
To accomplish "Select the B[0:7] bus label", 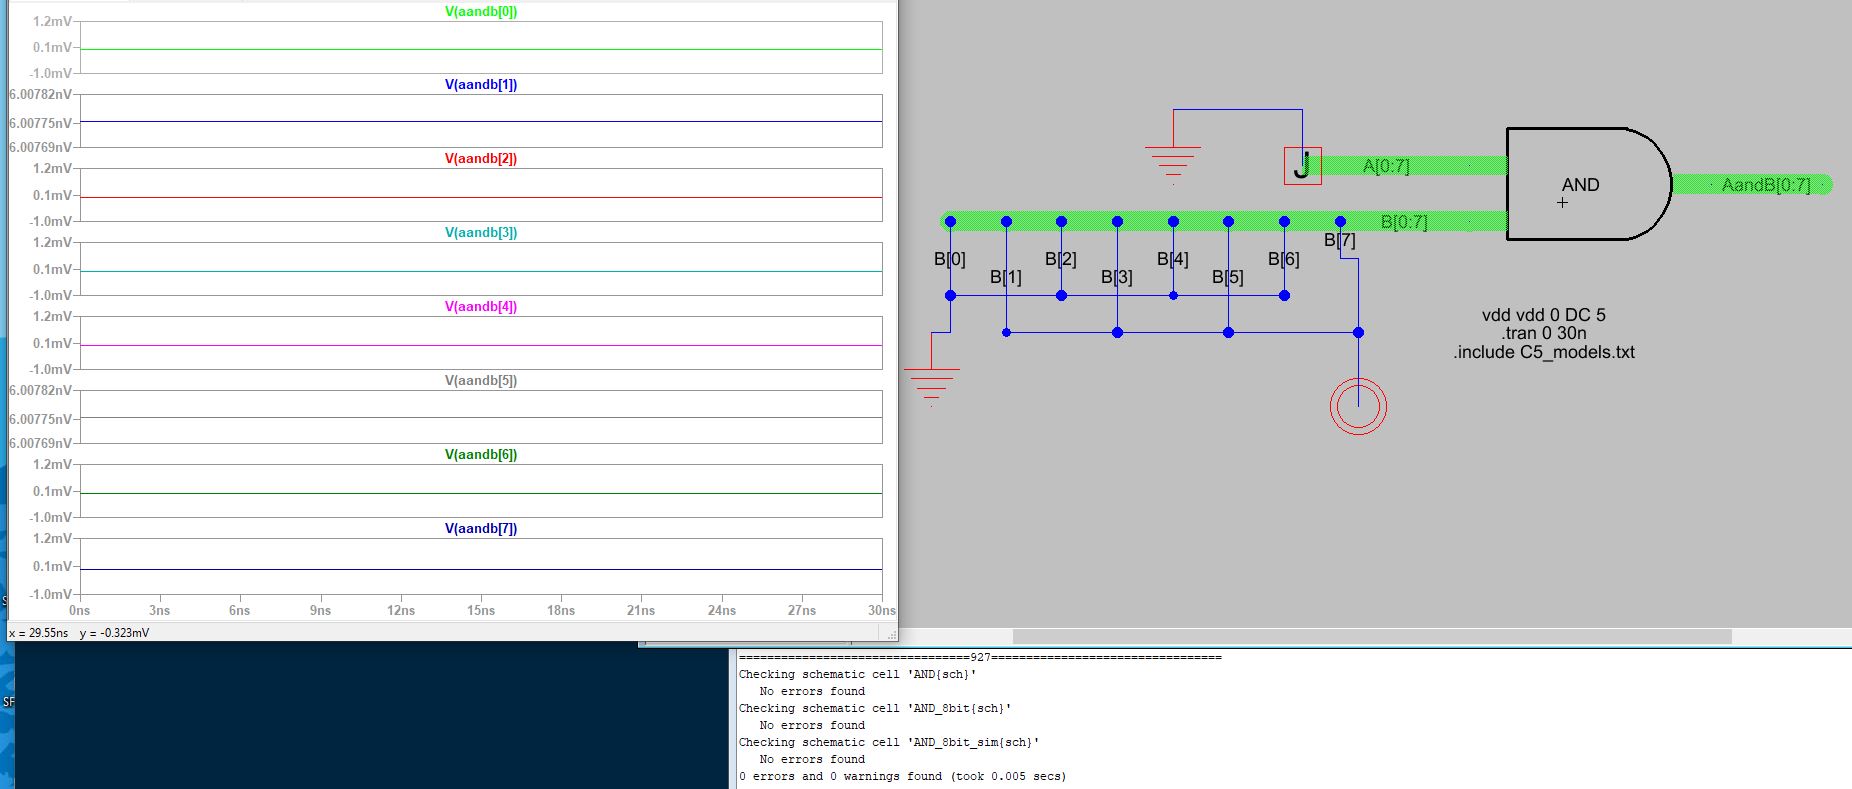I will point(1403,222).
